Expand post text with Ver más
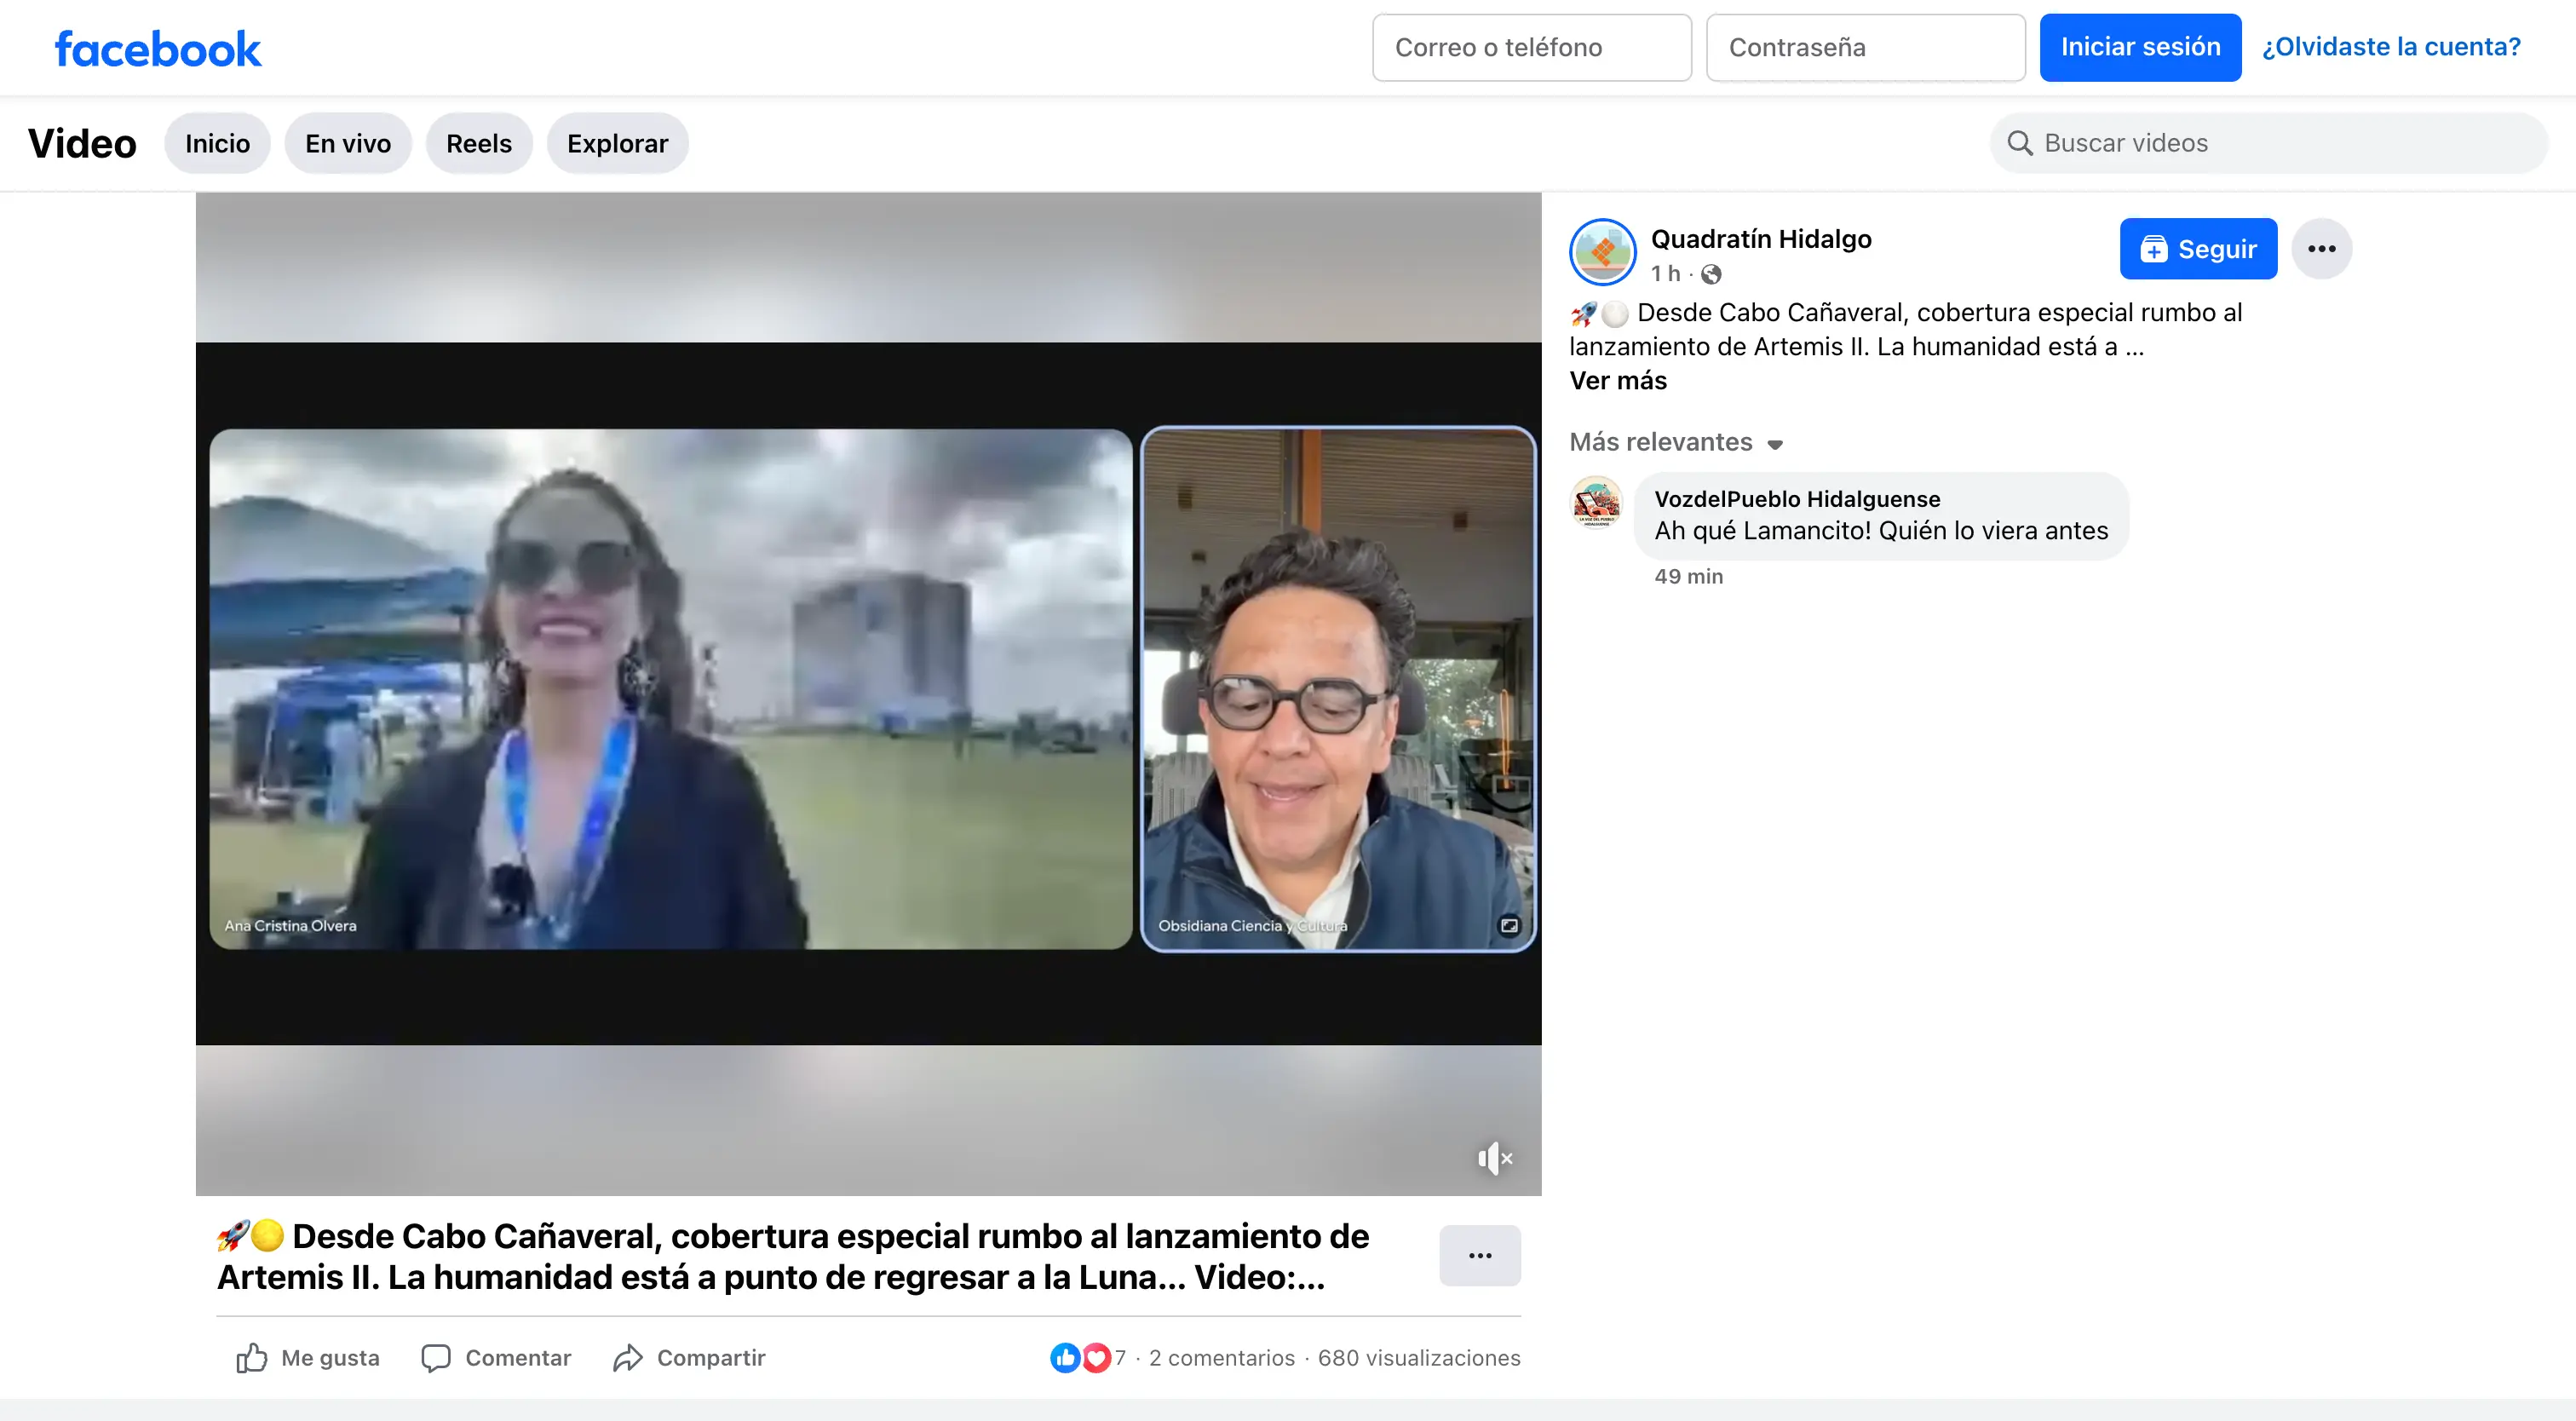2576x1421 pixels. pyautogui.click(x=1617, y=381)
